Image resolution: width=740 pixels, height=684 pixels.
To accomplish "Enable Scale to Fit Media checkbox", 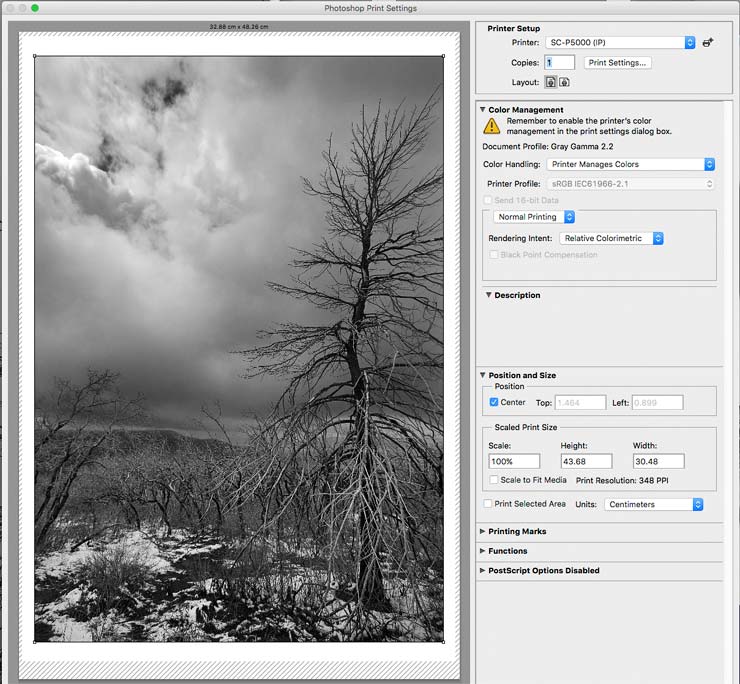I will tap(494, 480).
